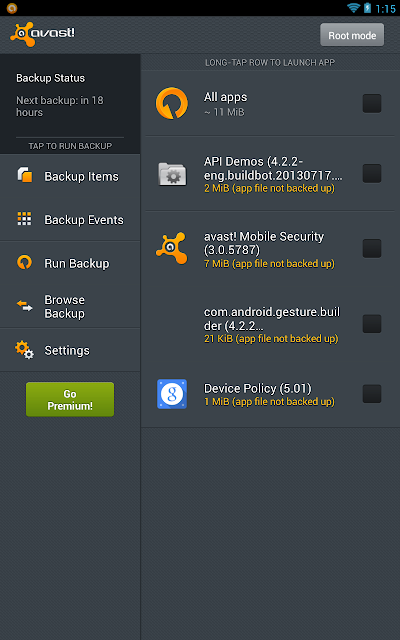Screen dimensions: 400x640
Task: Tap the green Go Premium! button
Action: (x=70, y=399)
